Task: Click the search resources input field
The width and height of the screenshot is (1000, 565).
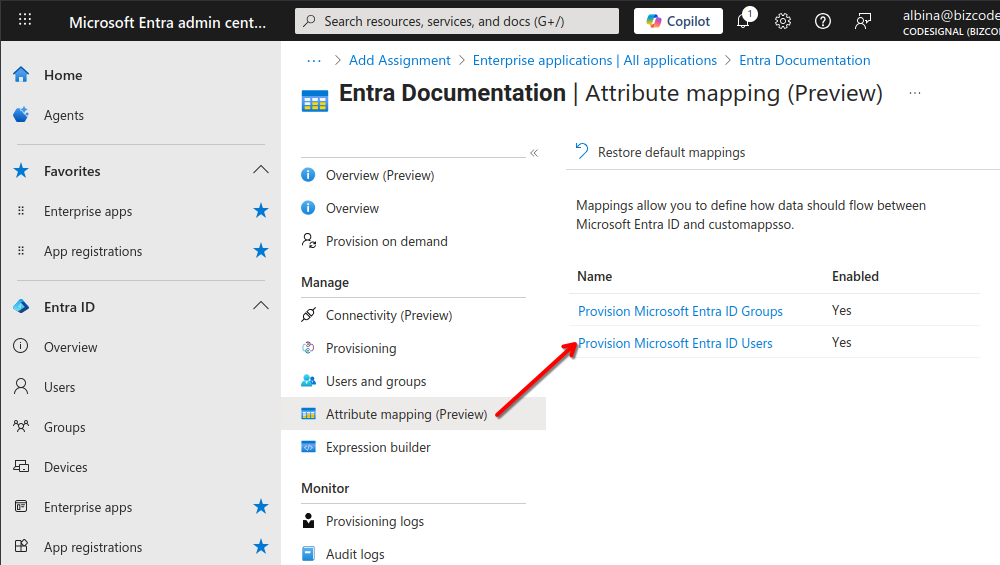Action: 457,21
